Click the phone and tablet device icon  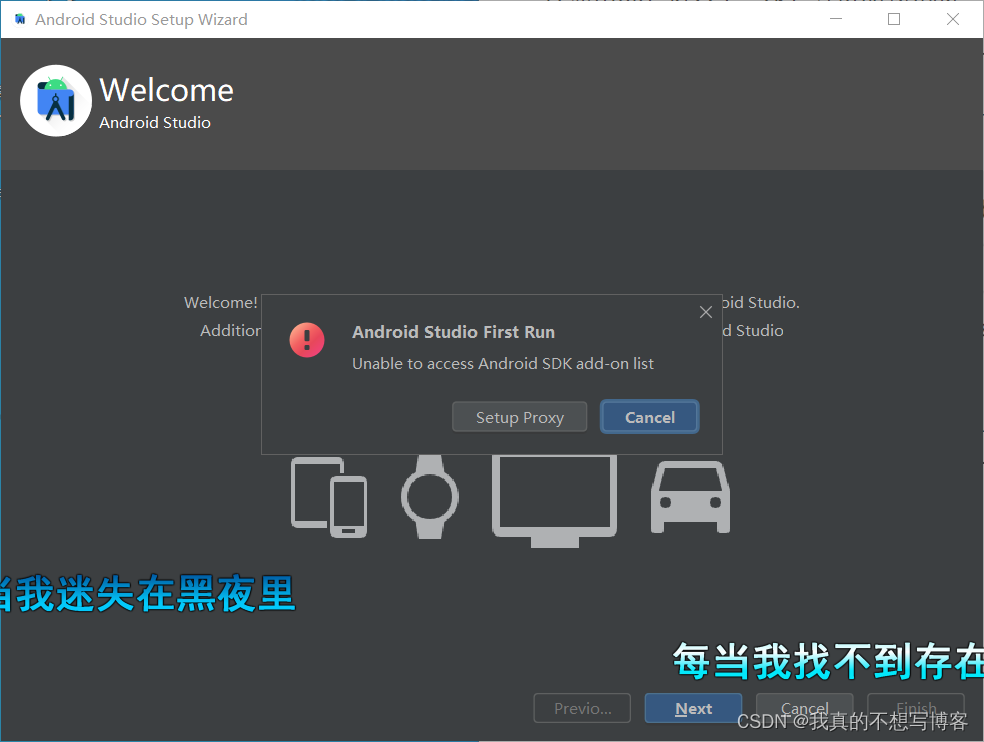[x=329, y=497]
